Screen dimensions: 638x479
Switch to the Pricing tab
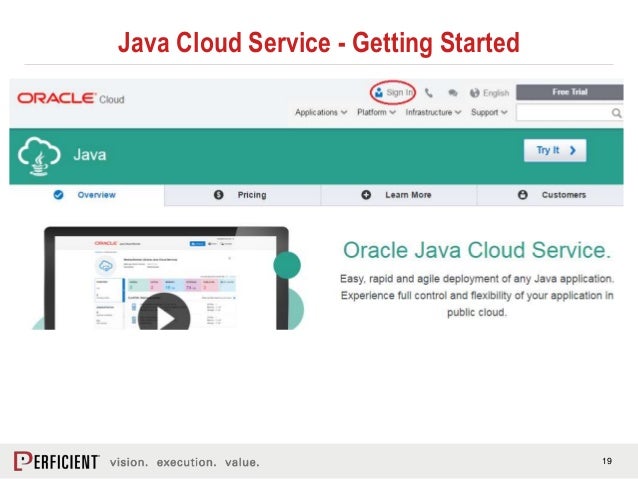(x=243, y=195)
